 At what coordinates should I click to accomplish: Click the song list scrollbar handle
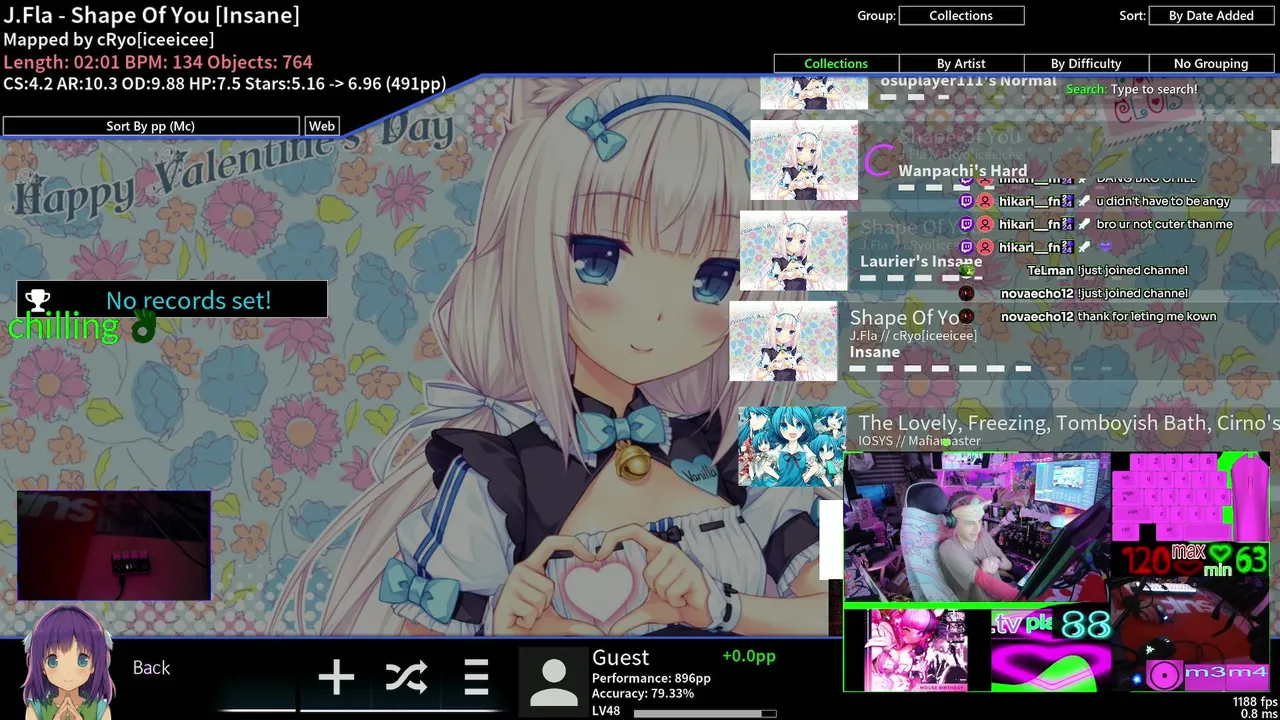point(1275,146)
